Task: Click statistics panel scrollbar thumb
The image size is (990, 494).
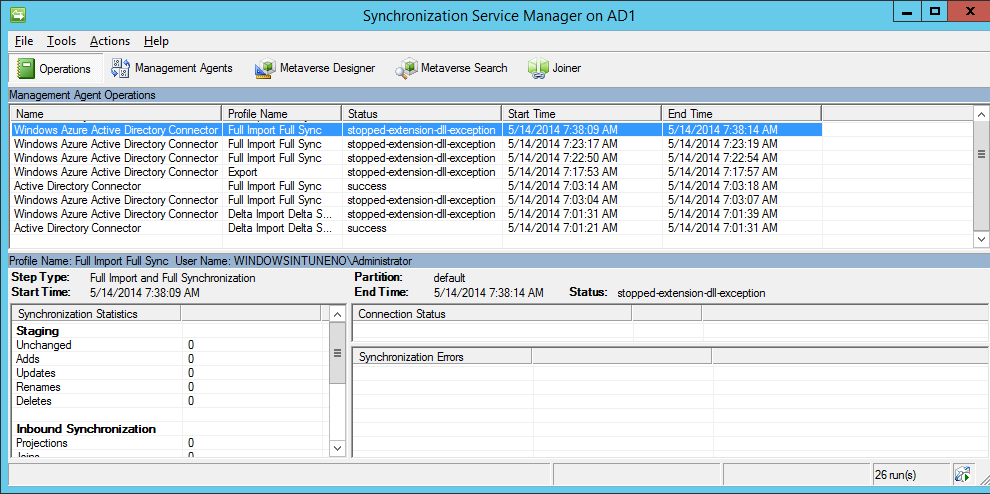Action: [338, 352]
